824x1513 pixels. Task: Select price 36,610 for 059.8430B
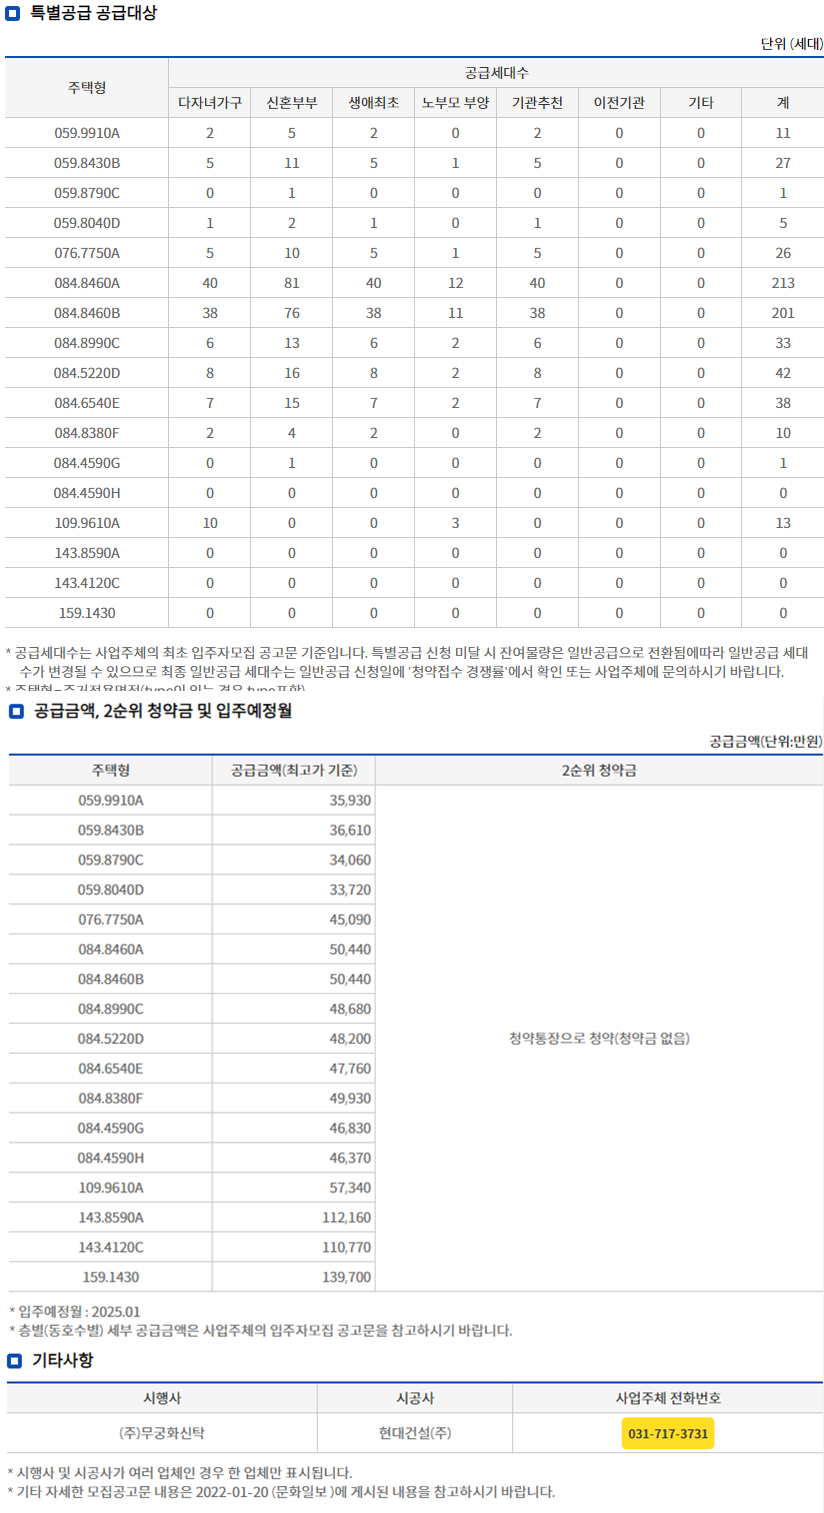tap(350, 830)
